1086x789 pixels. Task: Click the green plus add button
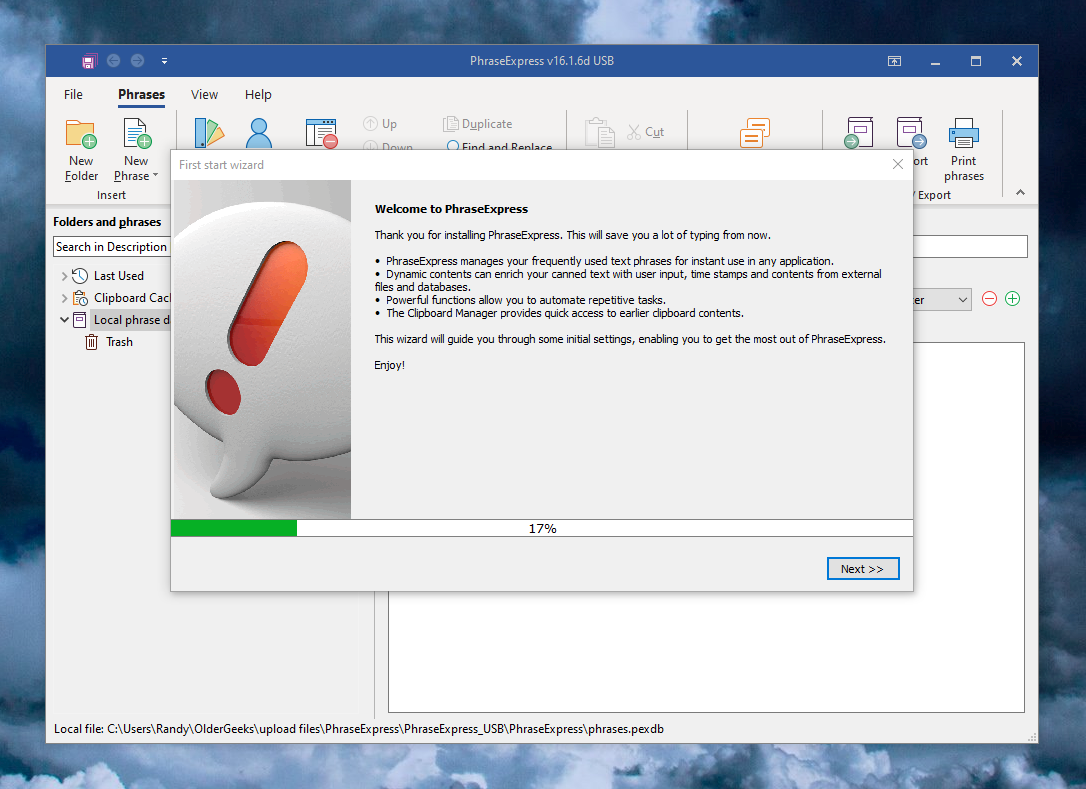[1013, 299]
